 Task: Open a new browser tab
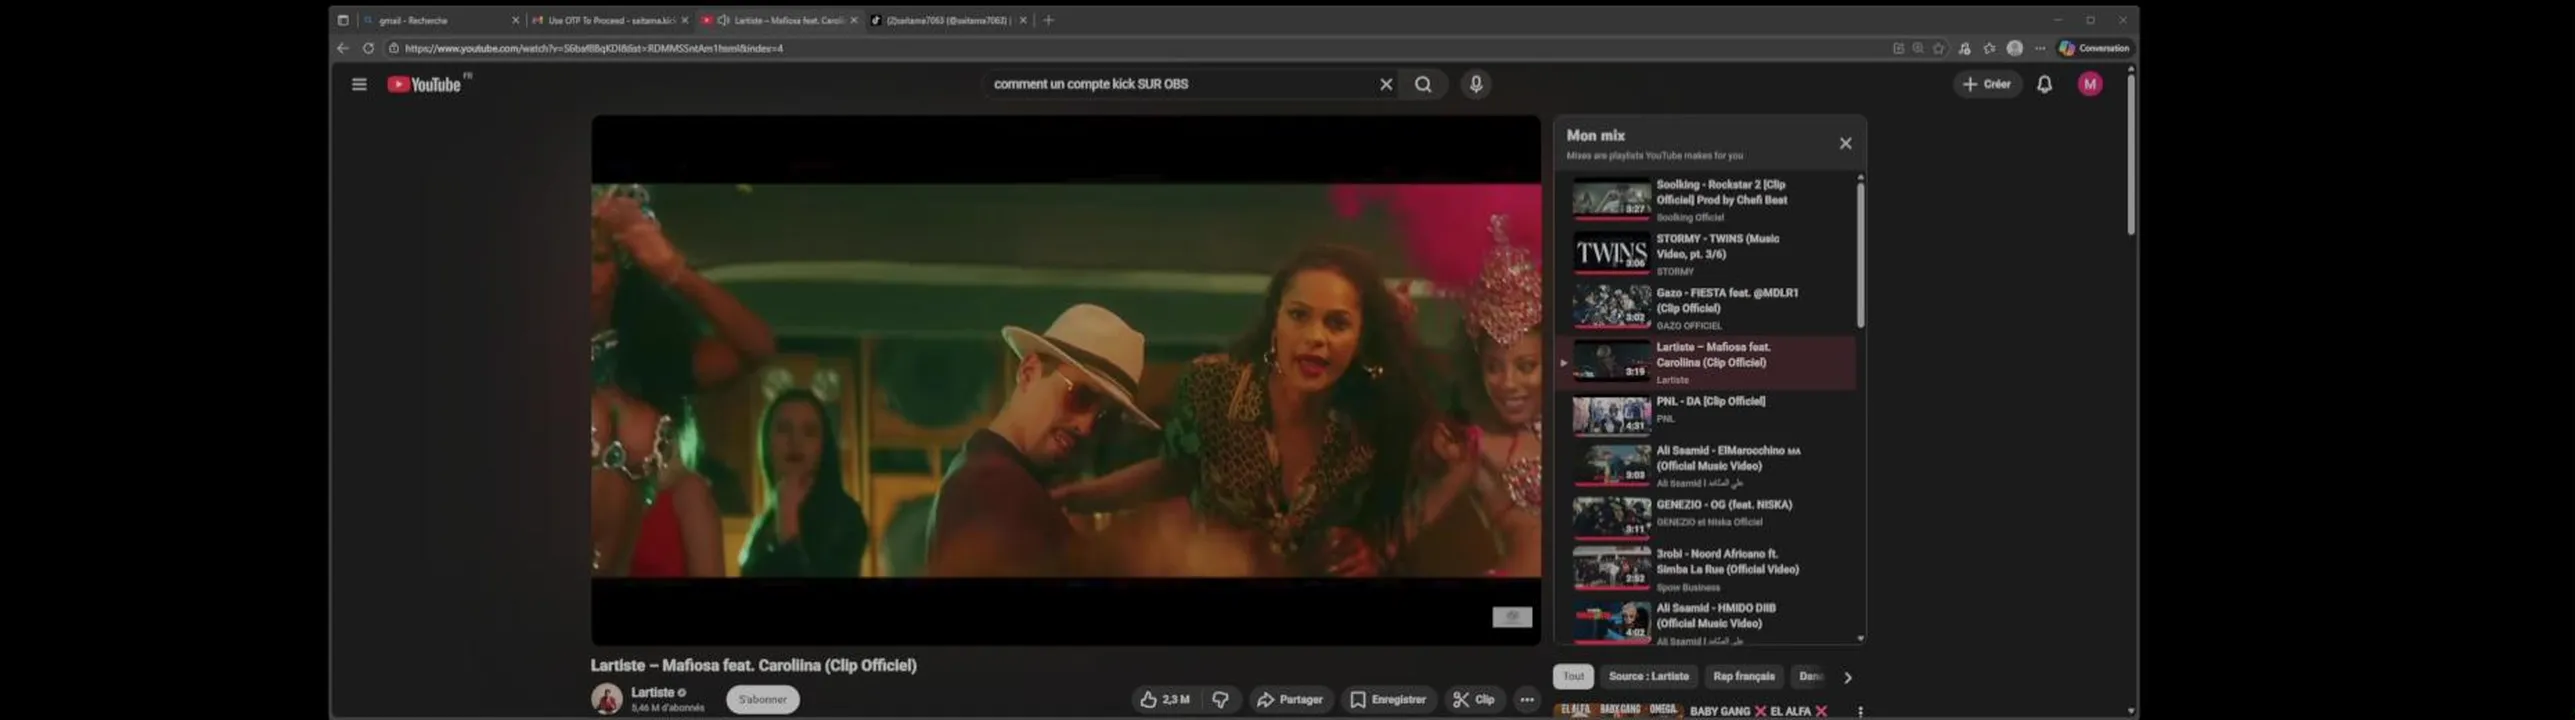click(x=1049, y=20)
